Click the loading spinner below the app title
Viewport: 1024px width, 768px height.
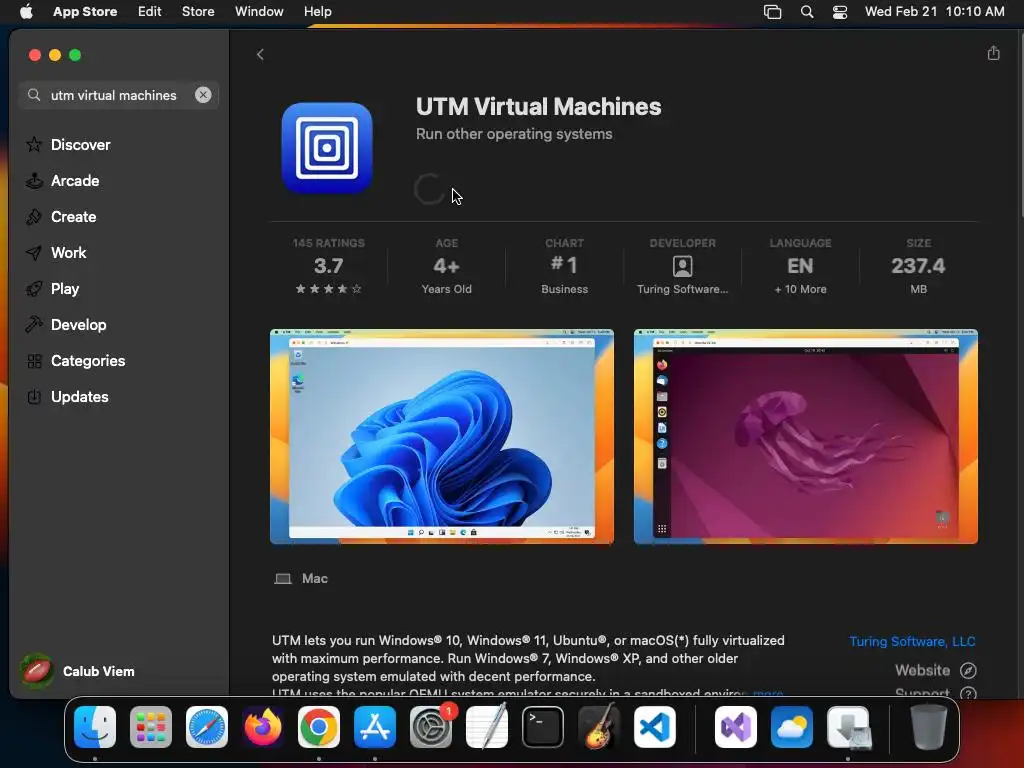point(429,189)
